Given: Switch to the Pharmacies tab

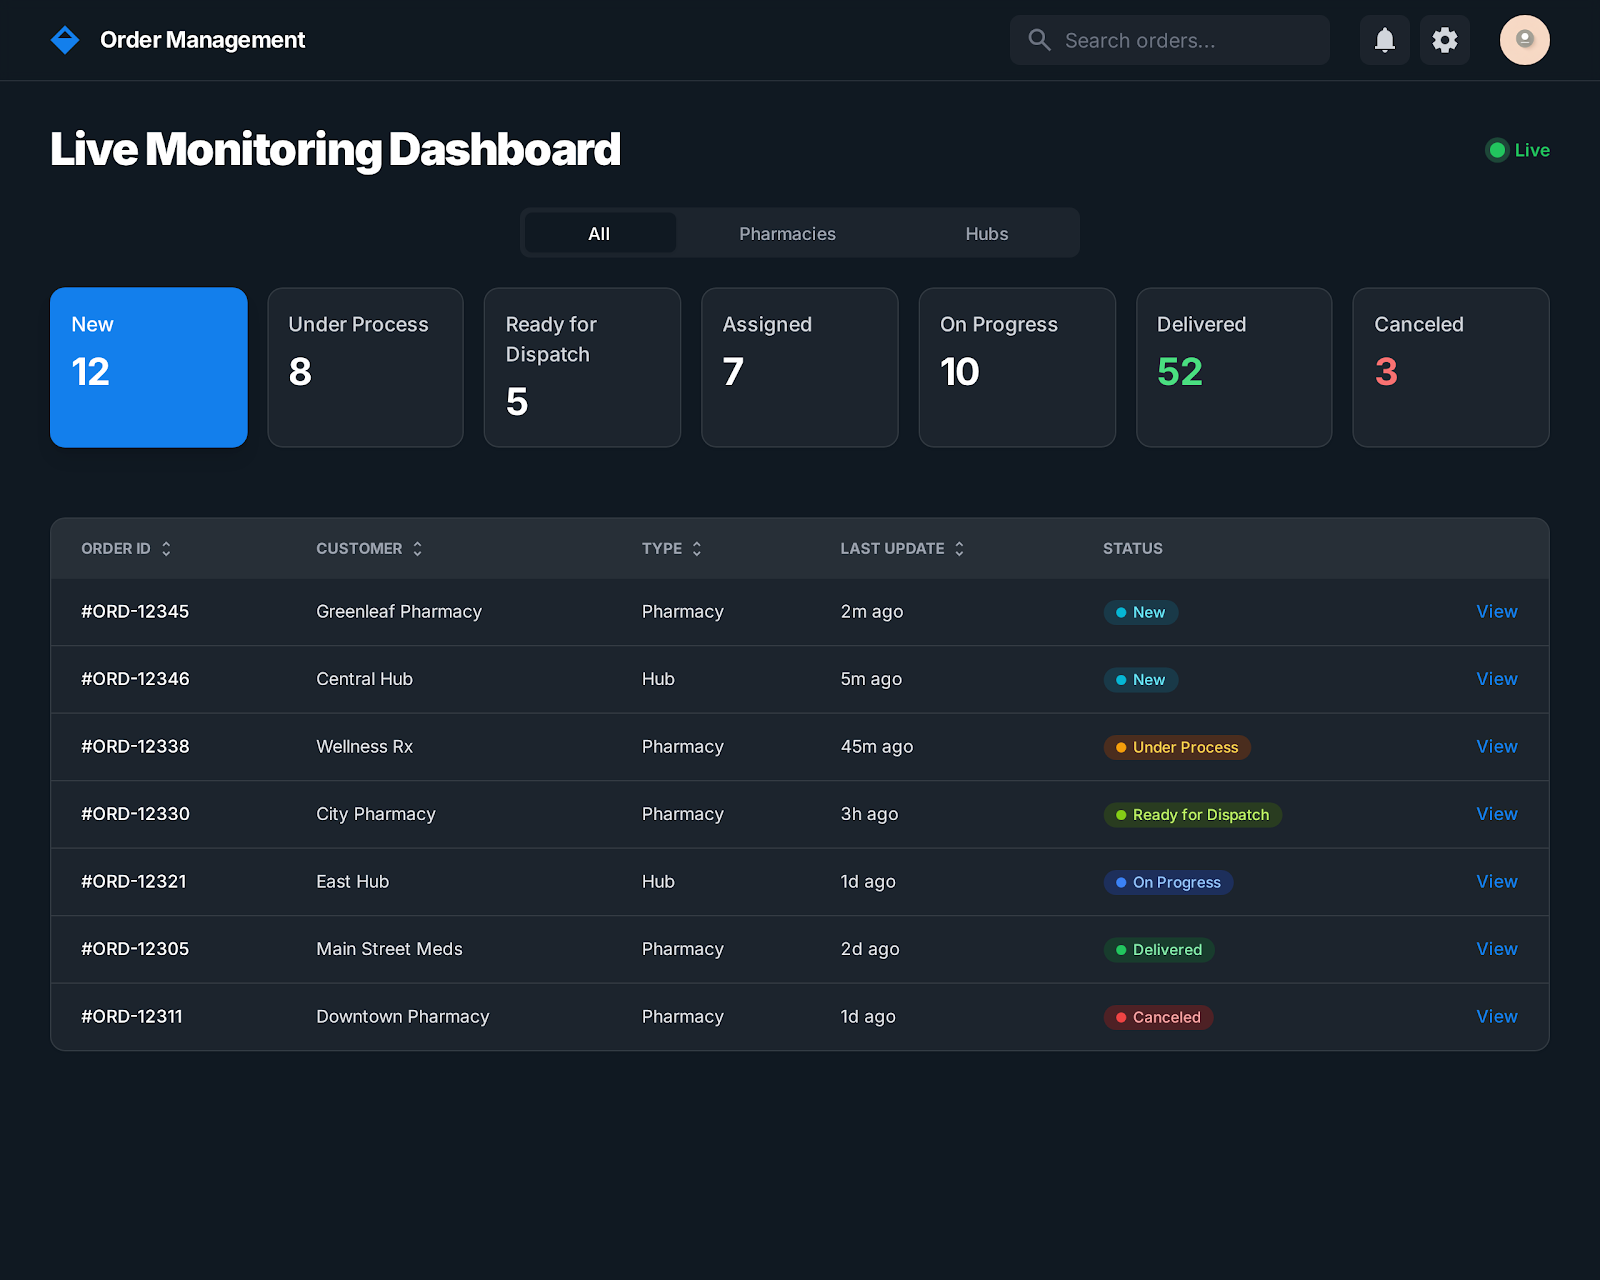Looking at the screenshot, I should click(787, 234).
